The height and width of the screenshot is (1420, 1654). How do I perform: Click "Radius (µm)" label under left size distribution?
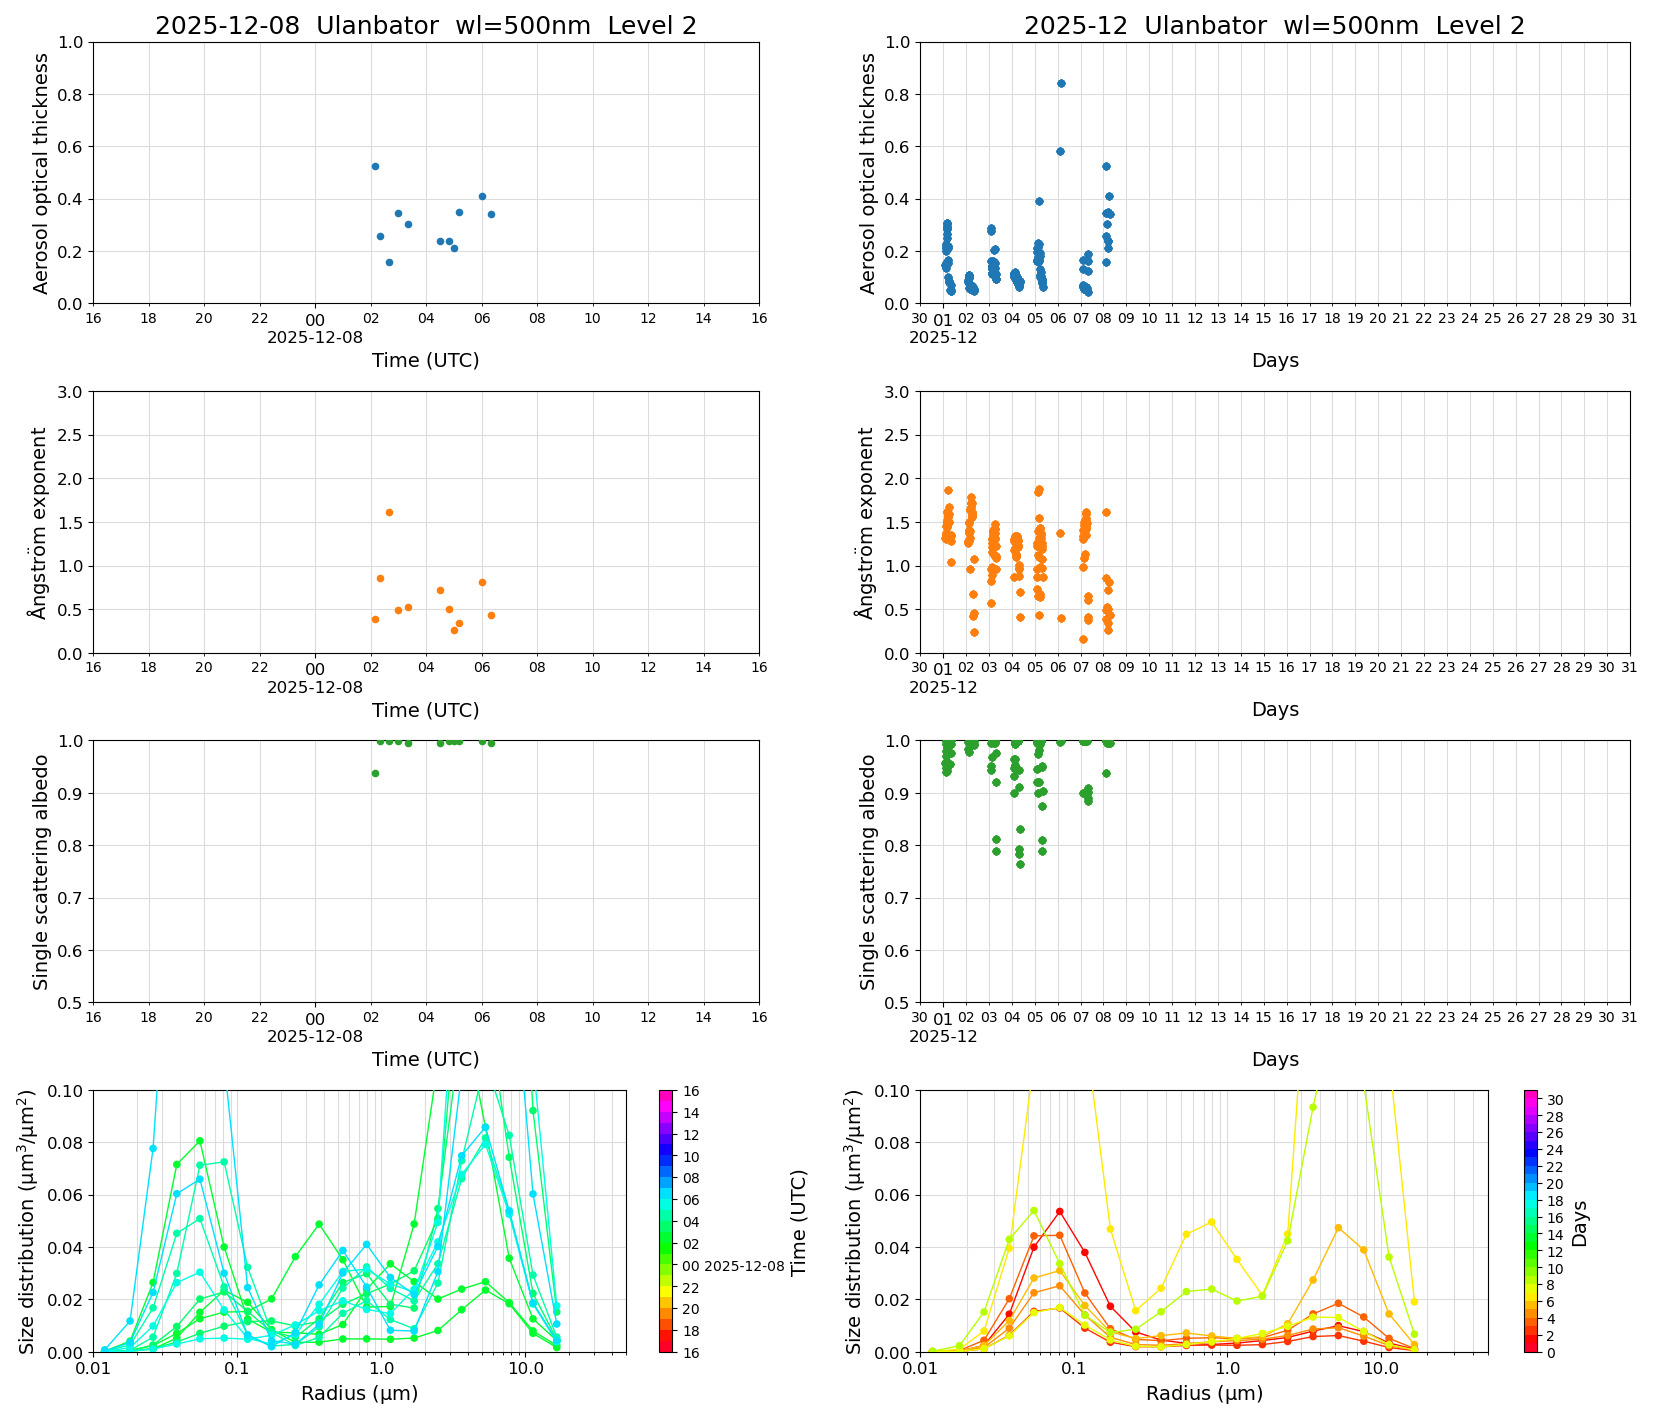point(359,1394)
